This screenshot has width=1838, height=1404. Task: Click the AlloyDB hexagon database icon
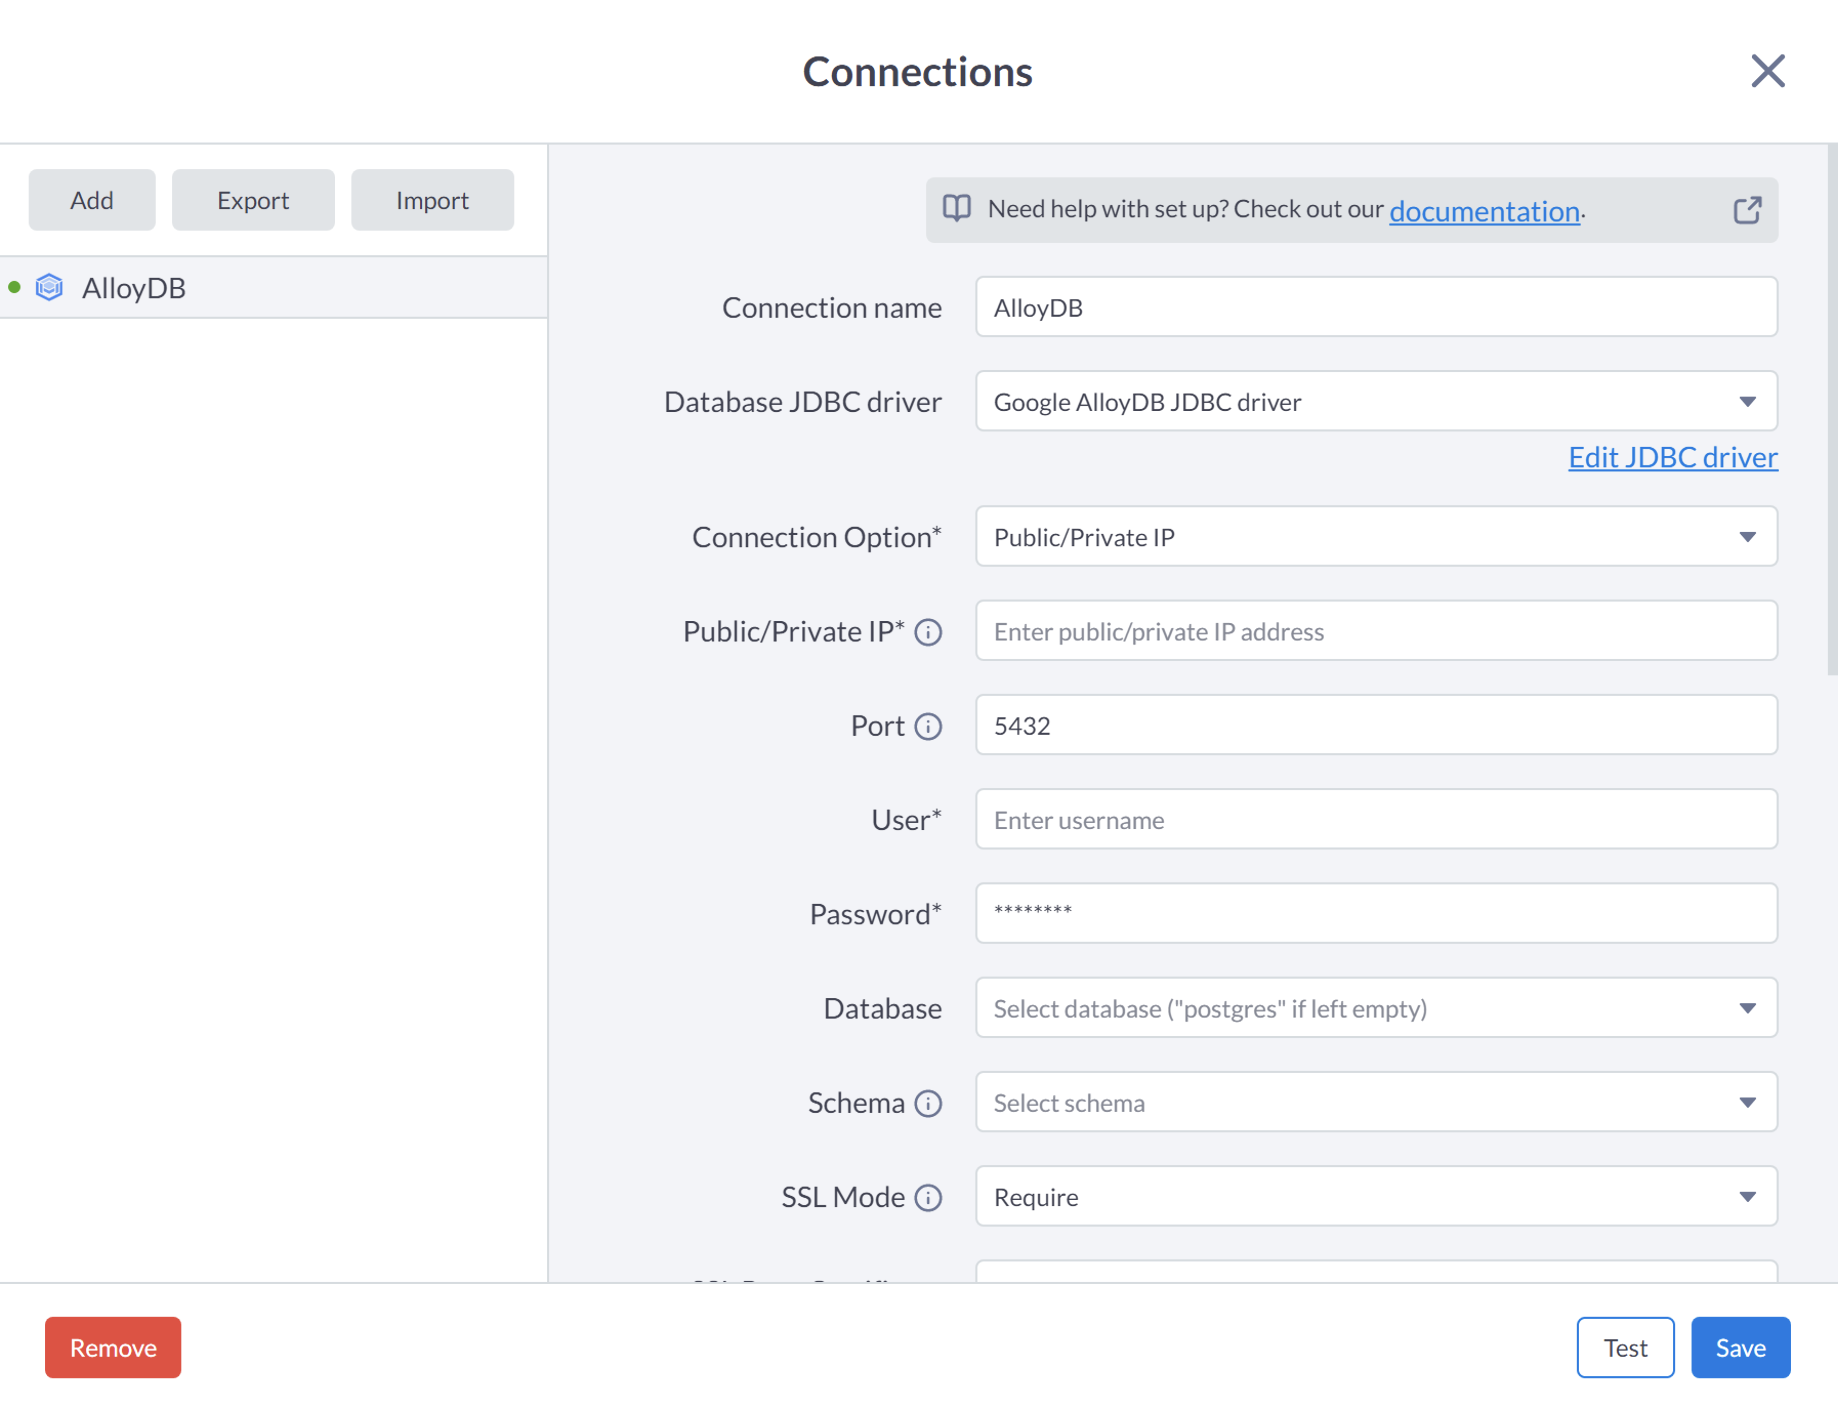(x=49, y=288)
